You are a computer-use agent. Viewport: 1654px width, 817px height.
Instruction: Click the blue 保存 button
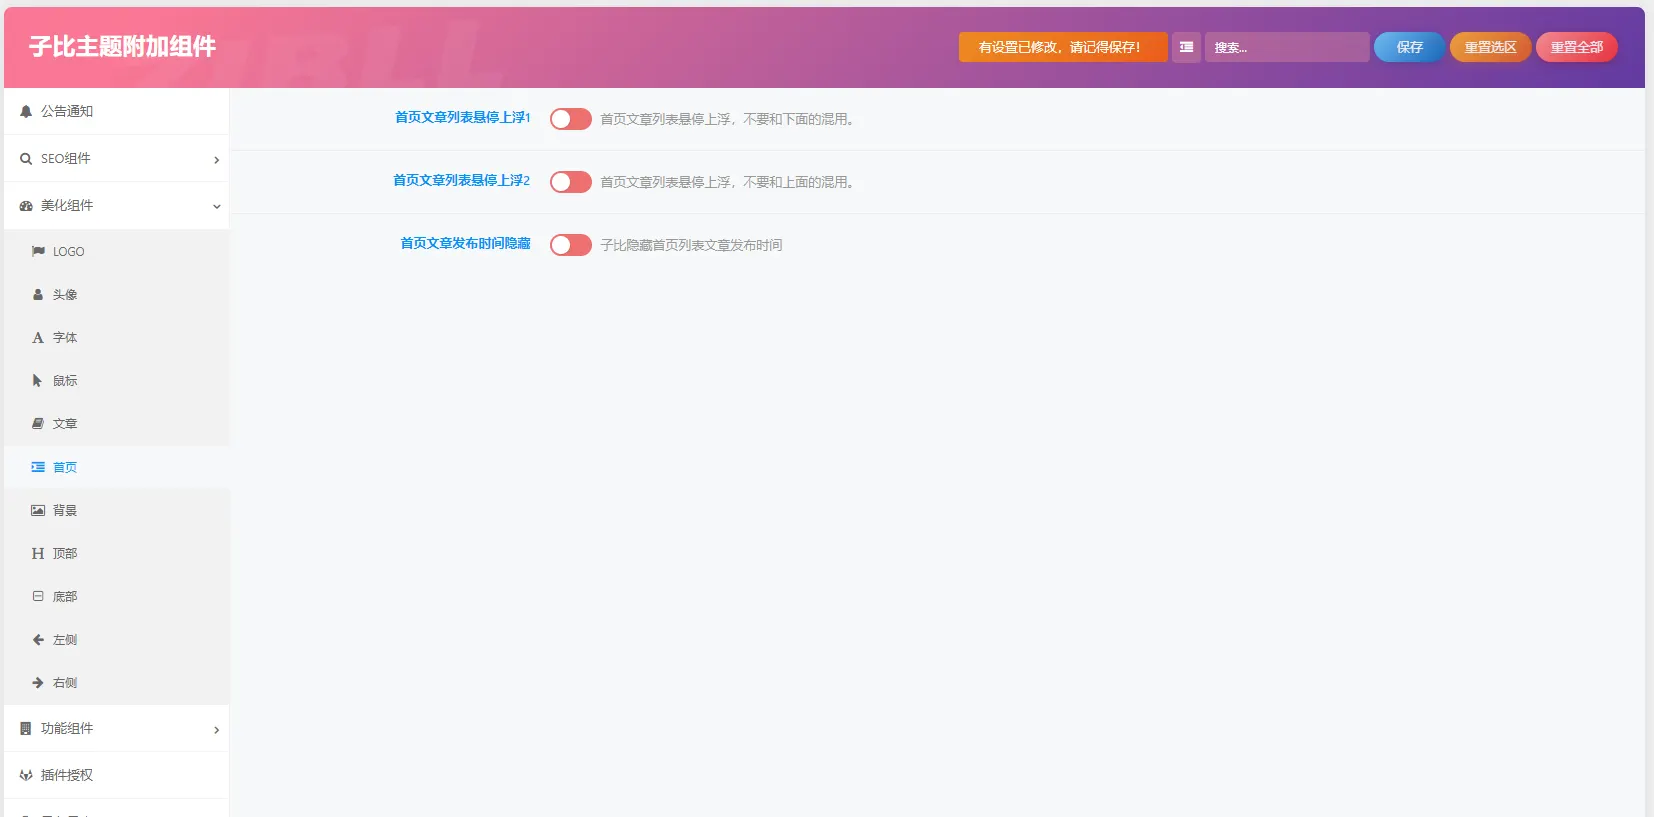pos(1409,47)
